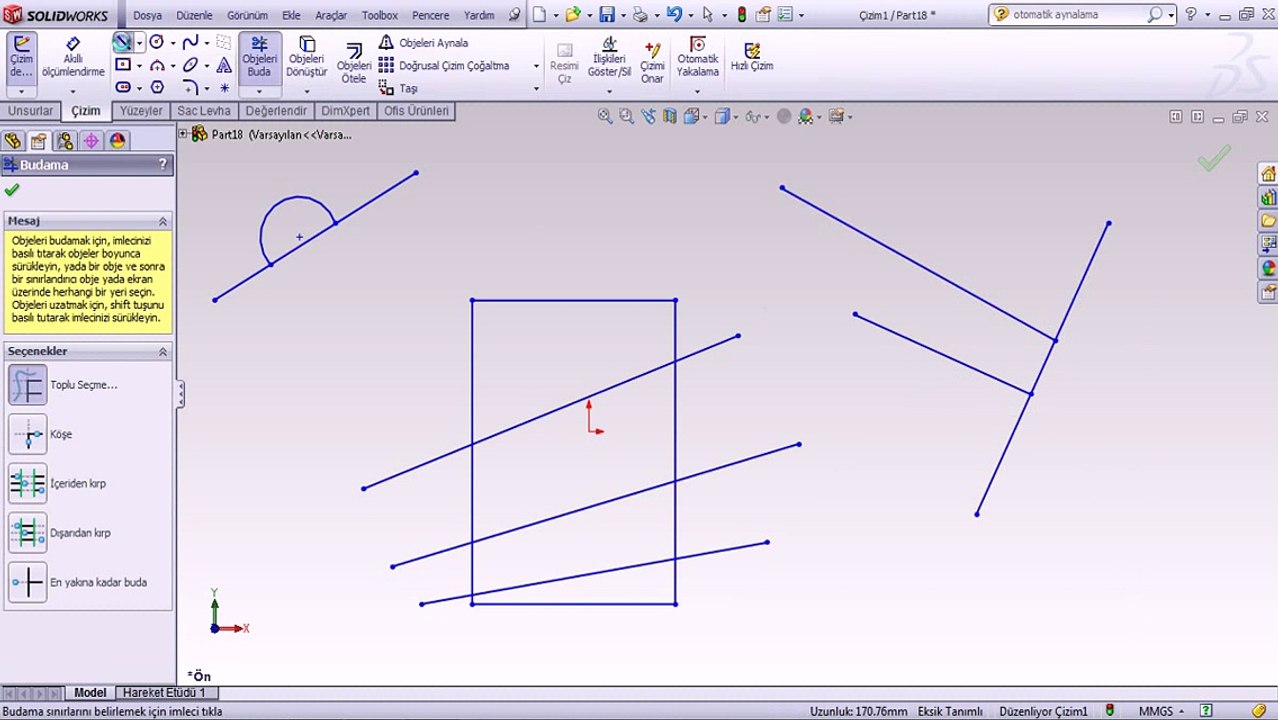Collapse the Mesaj section
Image resolution: width=1278 pixels, height=720 pixels.
tap(163, 221)
